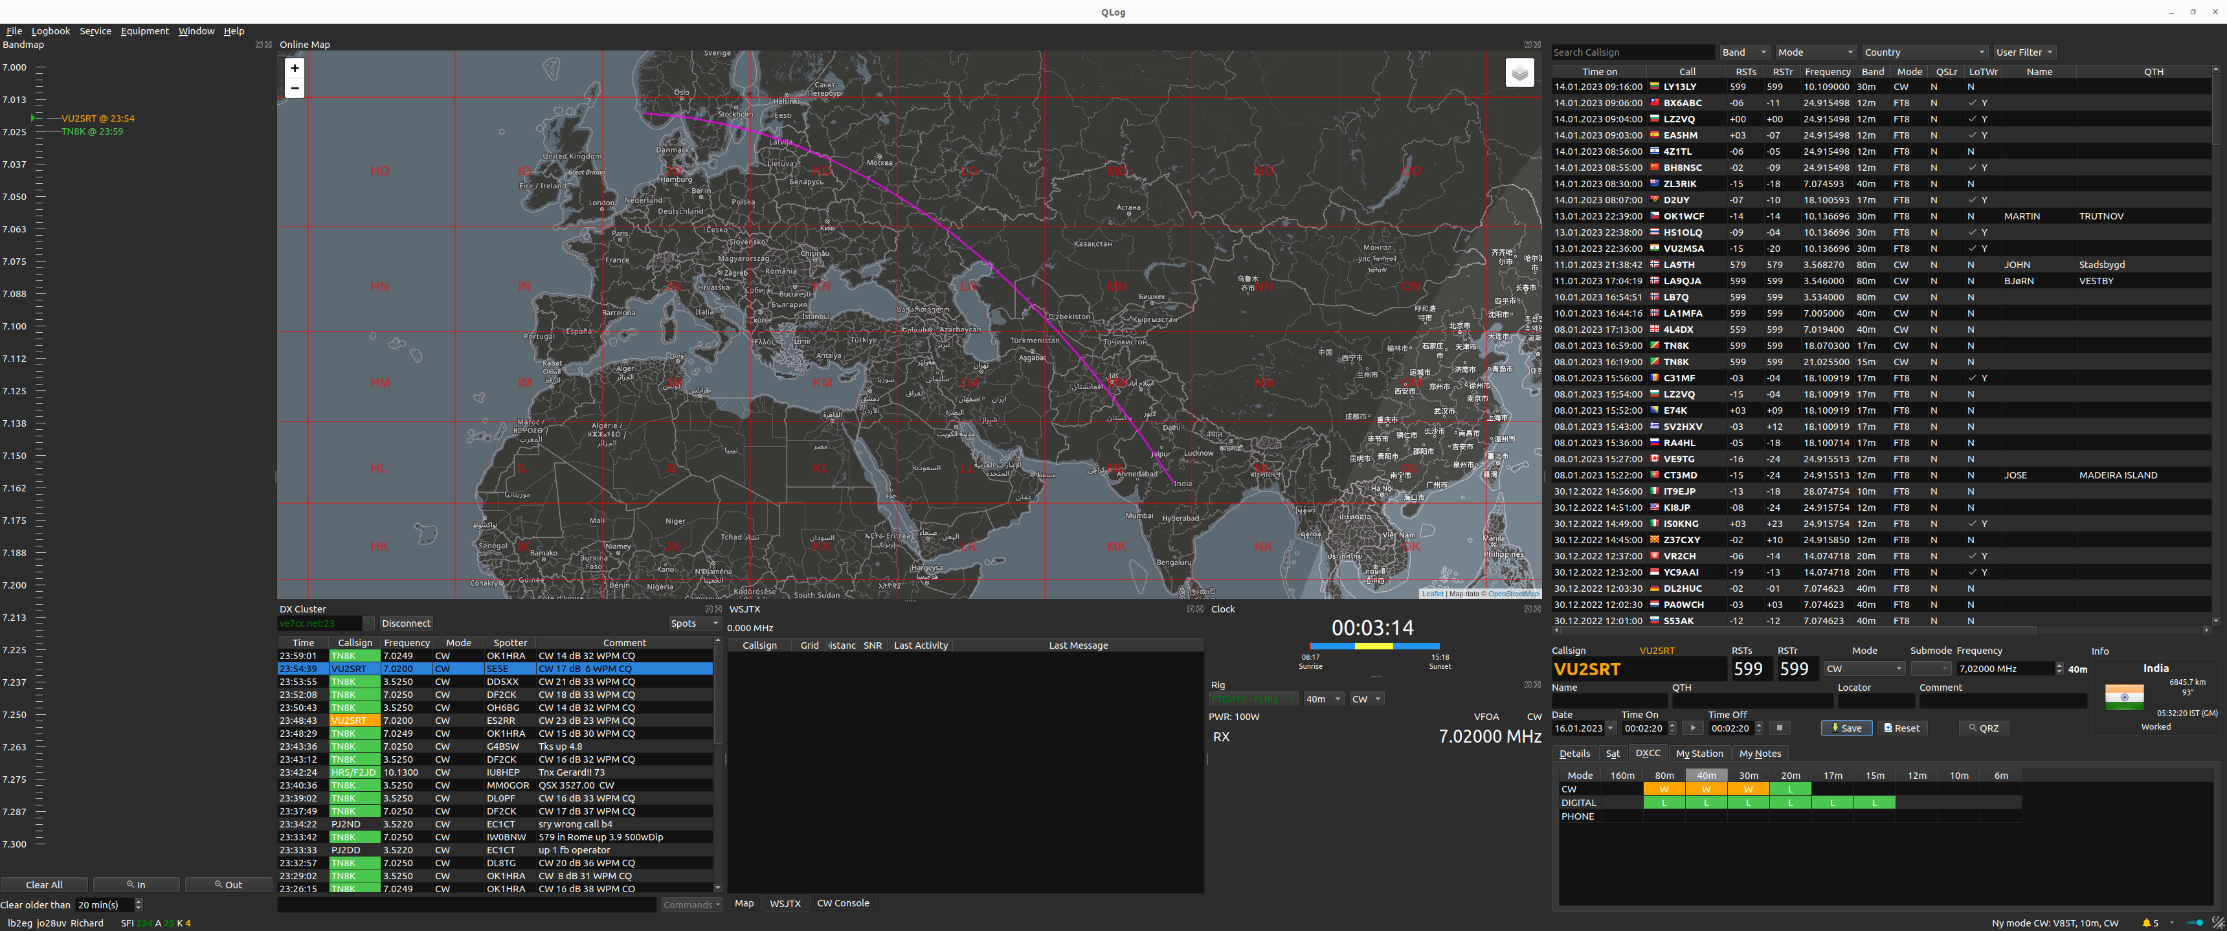
Task: Click the alerts bell icon in status bar
Action: (x=2146, y=923)
